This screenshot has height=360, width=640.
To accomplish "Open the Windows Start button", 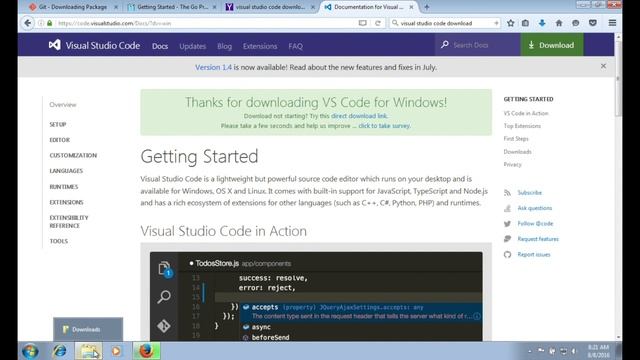I will tap(30, 351).
